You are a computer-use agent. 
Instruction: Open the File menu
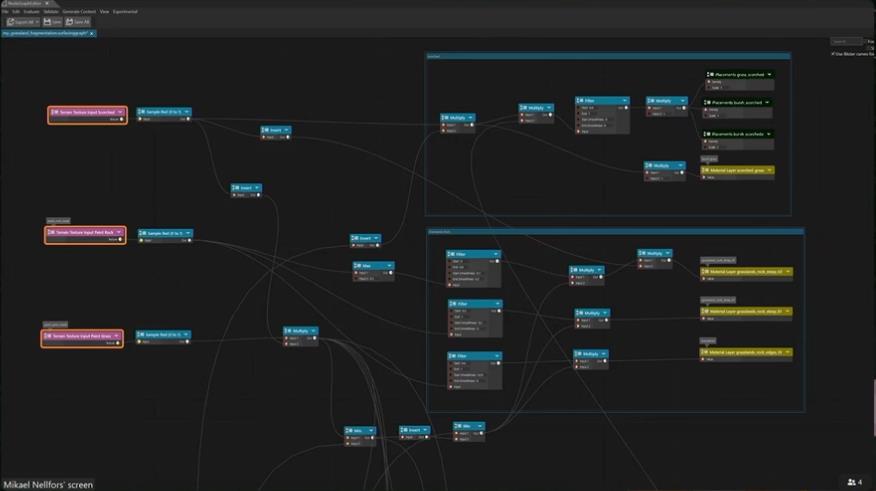coord(5,12)
